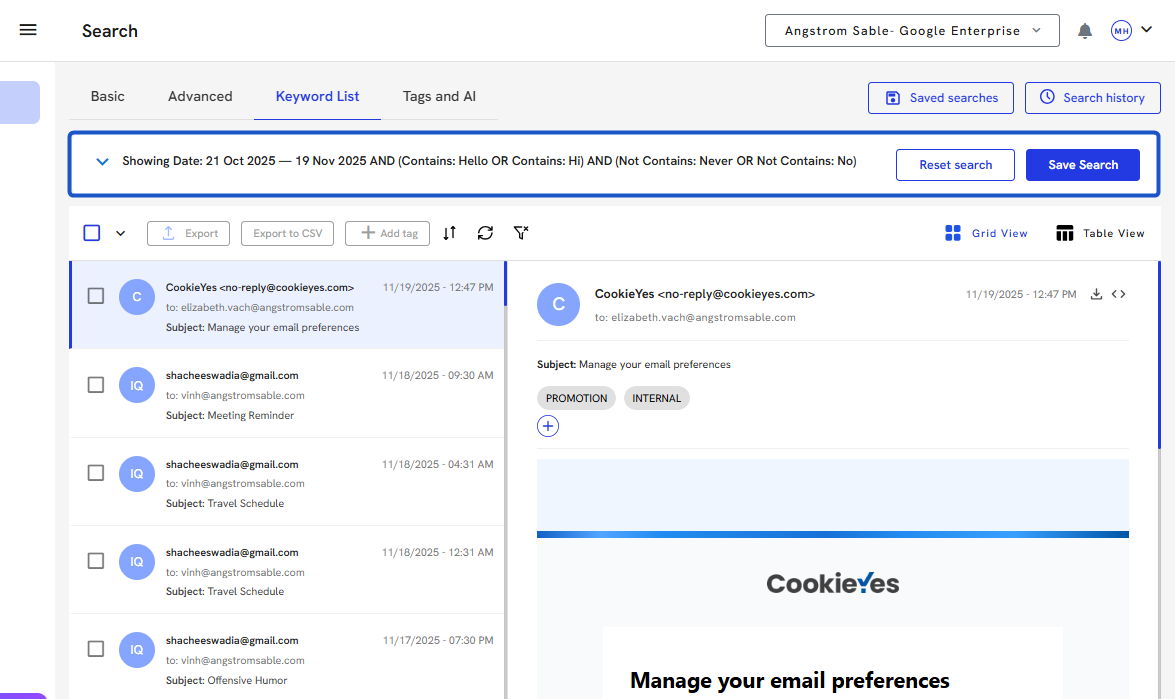The width and height of the screenshot is (1175, 699).
Task: View email source code icon
Action: click(1119, 294)
